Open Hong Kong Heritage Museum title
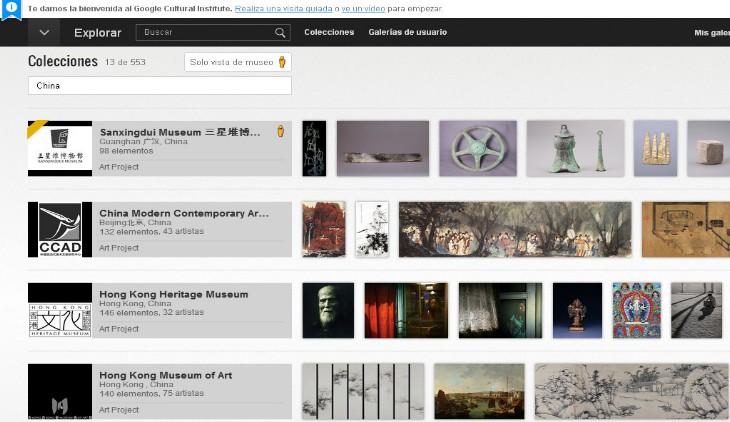 174,294
